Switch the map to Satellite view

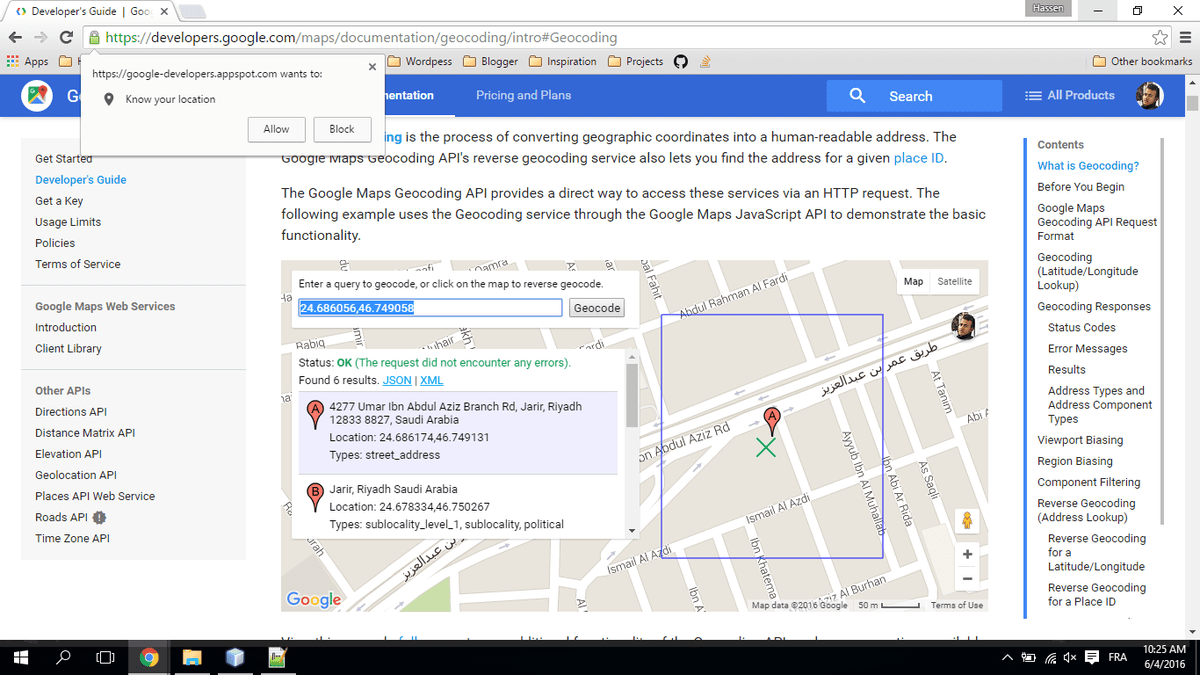click(954, 282)
